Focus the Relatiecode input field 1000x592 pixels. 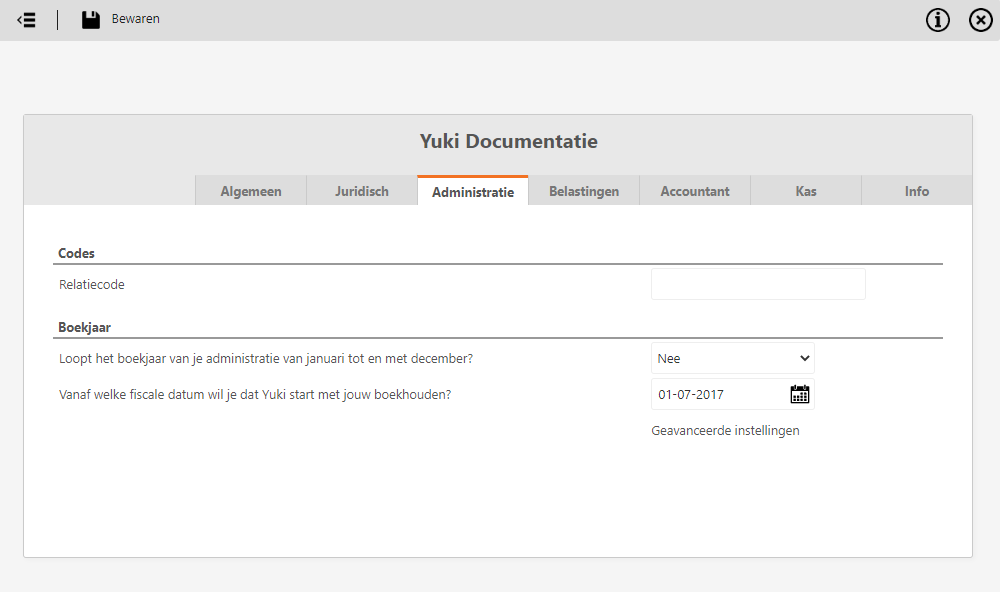(x=758, y=285)
